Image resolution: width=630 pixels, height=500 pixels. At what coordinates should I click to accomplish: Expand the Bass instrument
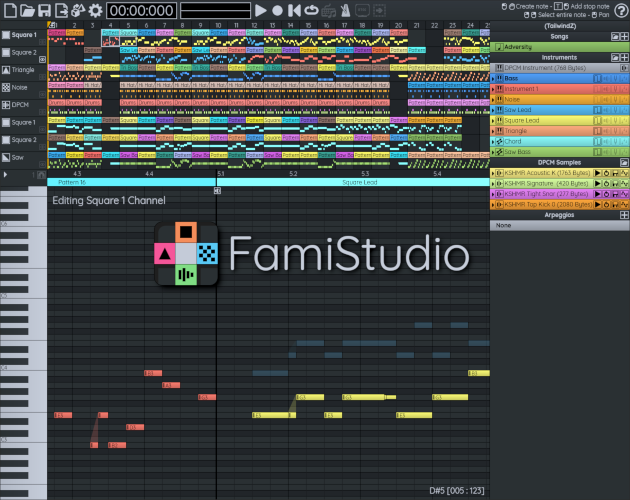click(493, 79)
